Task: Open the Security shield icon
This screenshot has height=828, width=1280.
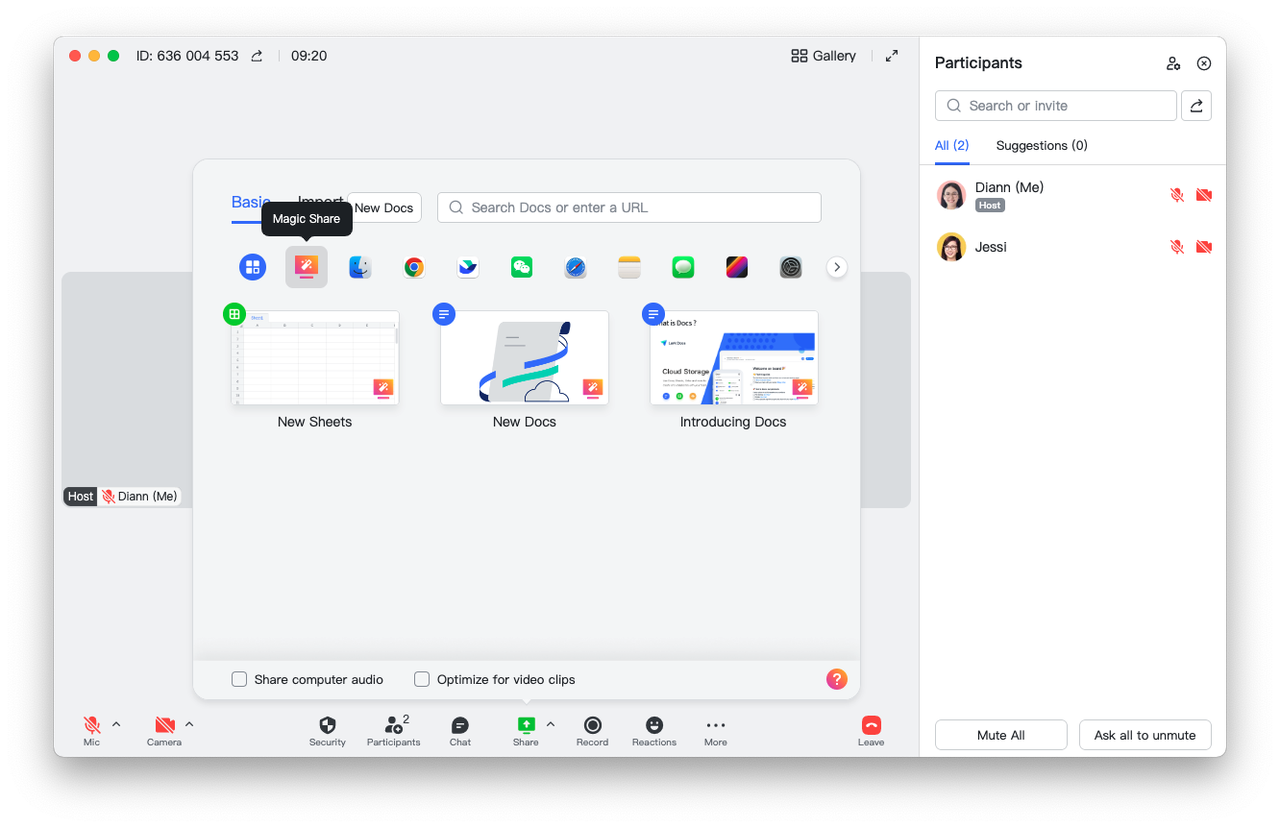Action: [327, 725]
